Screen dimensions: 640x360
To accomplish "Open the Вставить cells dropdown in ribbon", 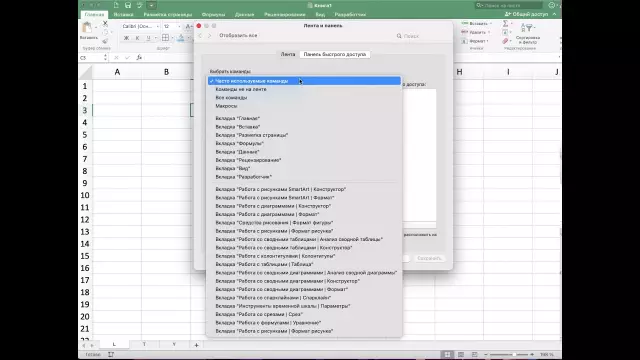I will (x=476, y=24).
